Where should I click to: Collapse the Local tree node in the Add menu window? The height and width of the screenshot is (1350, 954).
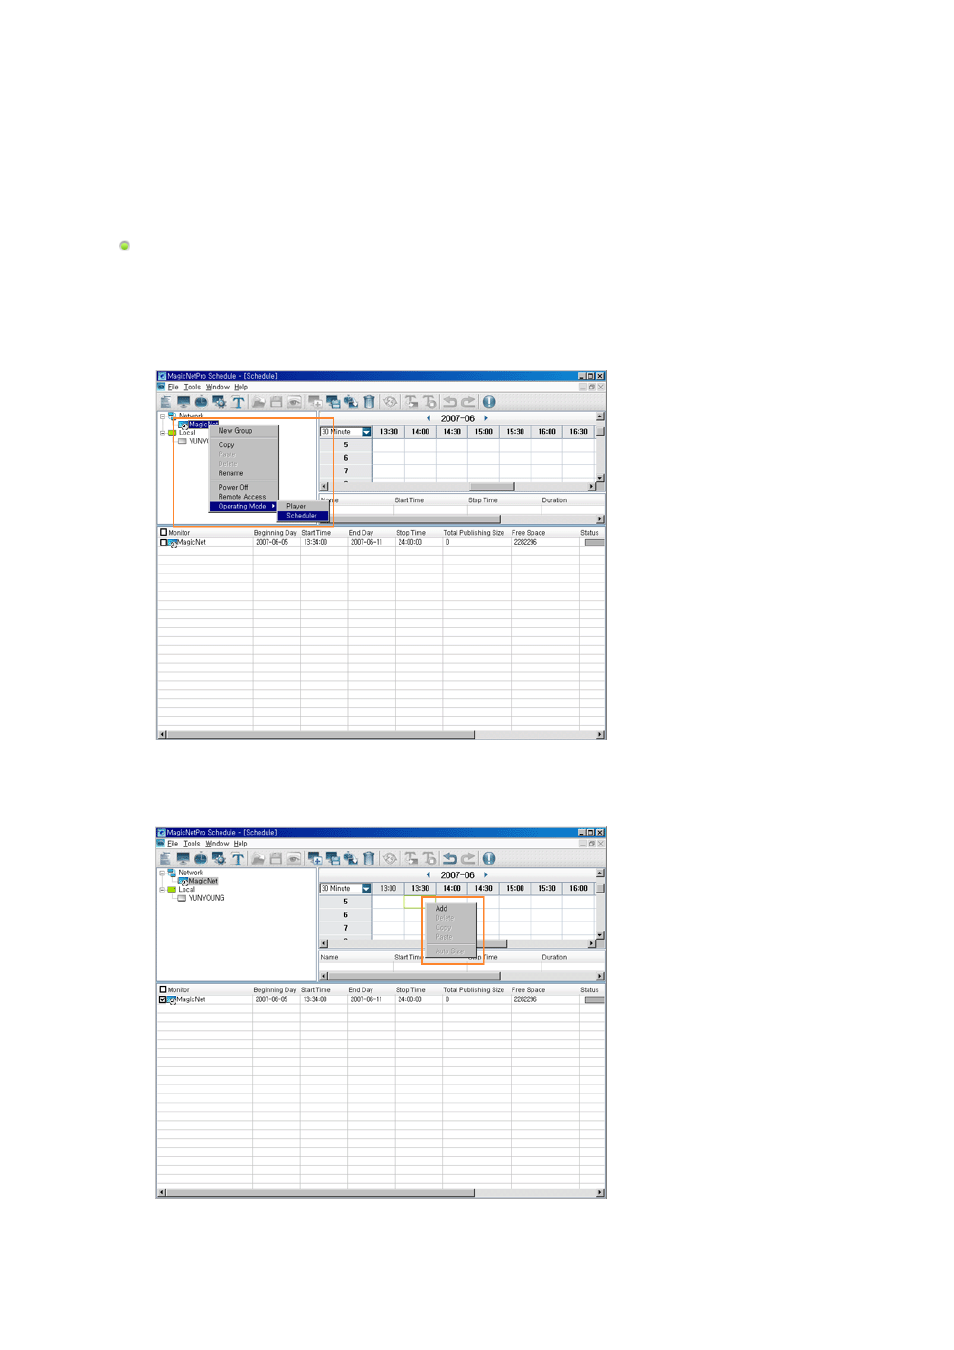(162, 889)
